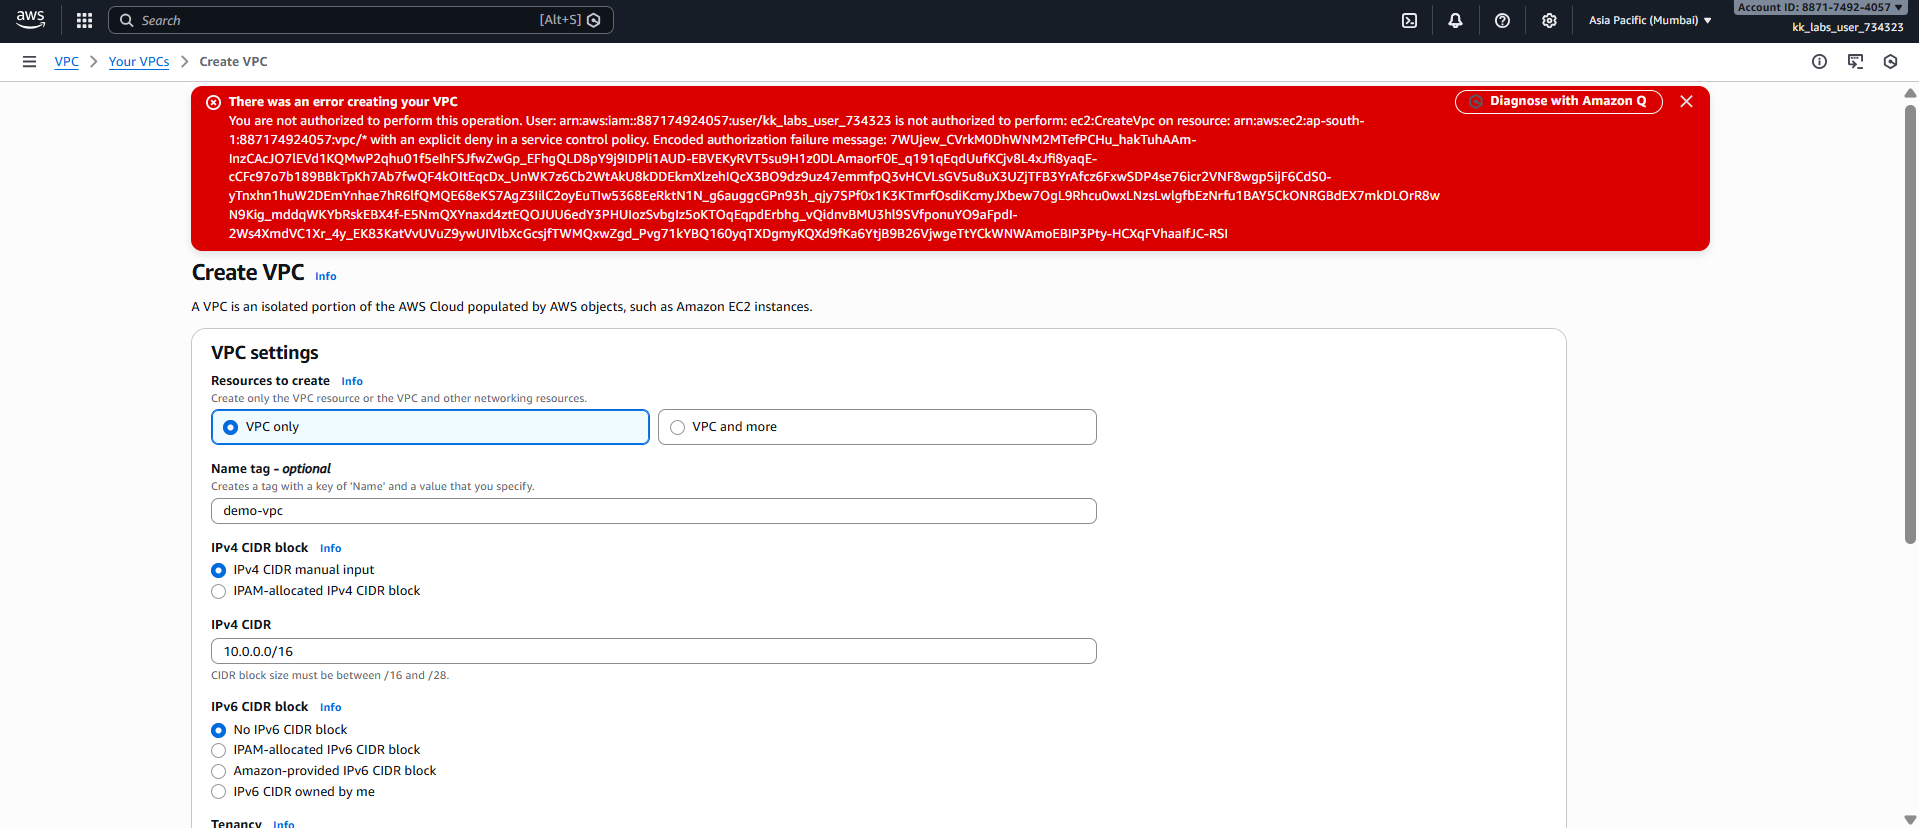
Task: Open Info link for IPv6 CIDR block
Action: click(331, 708)
